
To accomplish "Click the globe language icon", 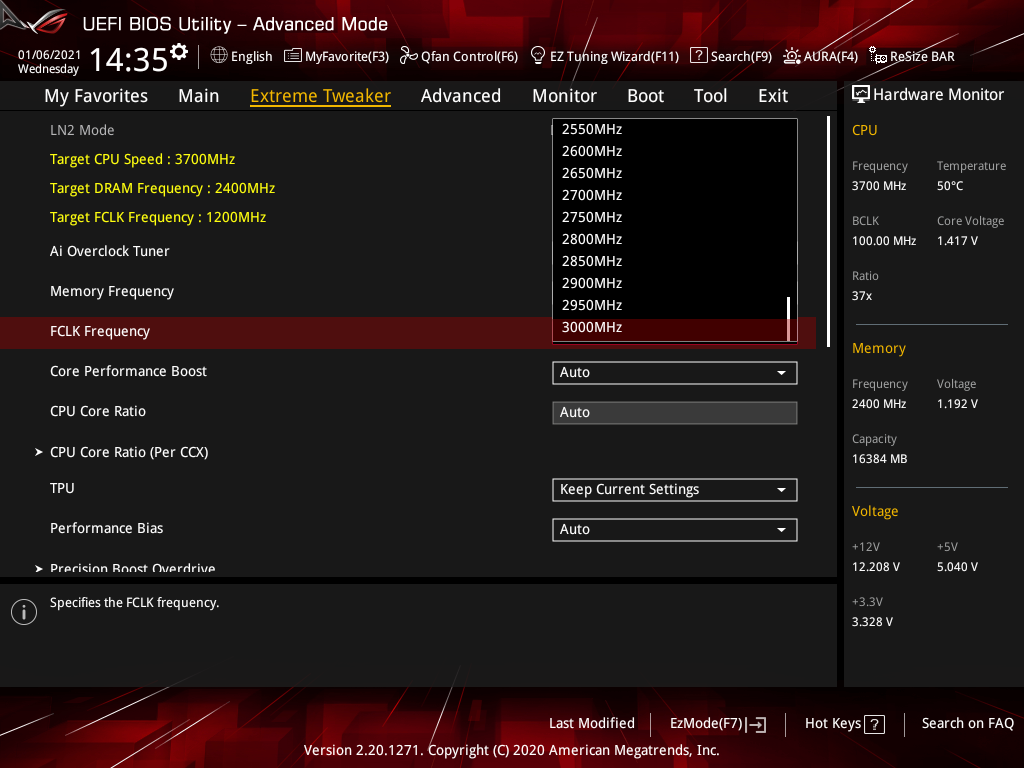I will tap(219, 56).
